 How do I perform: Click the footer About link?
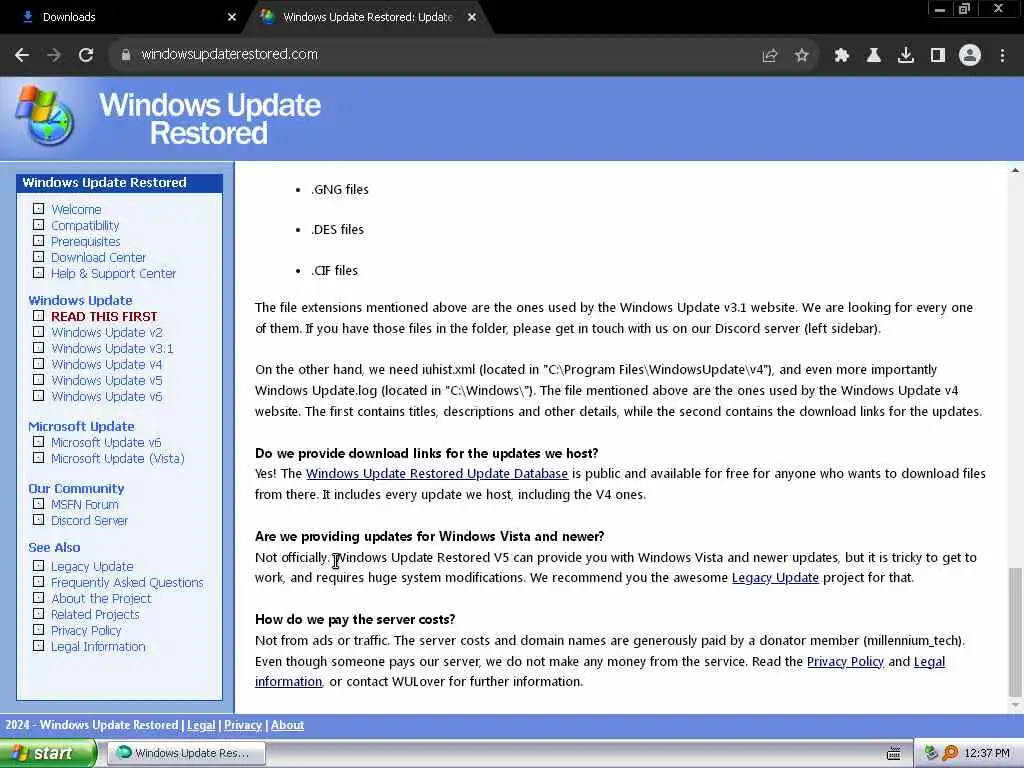pyautogui.click(x=287, y=725)
